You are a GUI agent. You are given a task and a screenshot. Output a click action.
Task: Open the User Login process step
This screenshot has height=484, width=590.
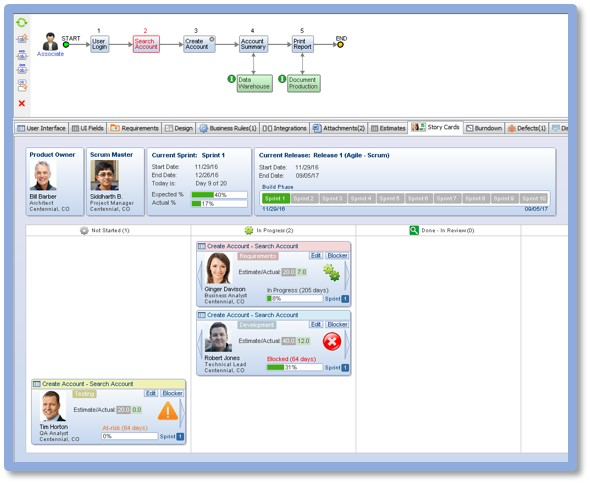click(x=99, y=44)
